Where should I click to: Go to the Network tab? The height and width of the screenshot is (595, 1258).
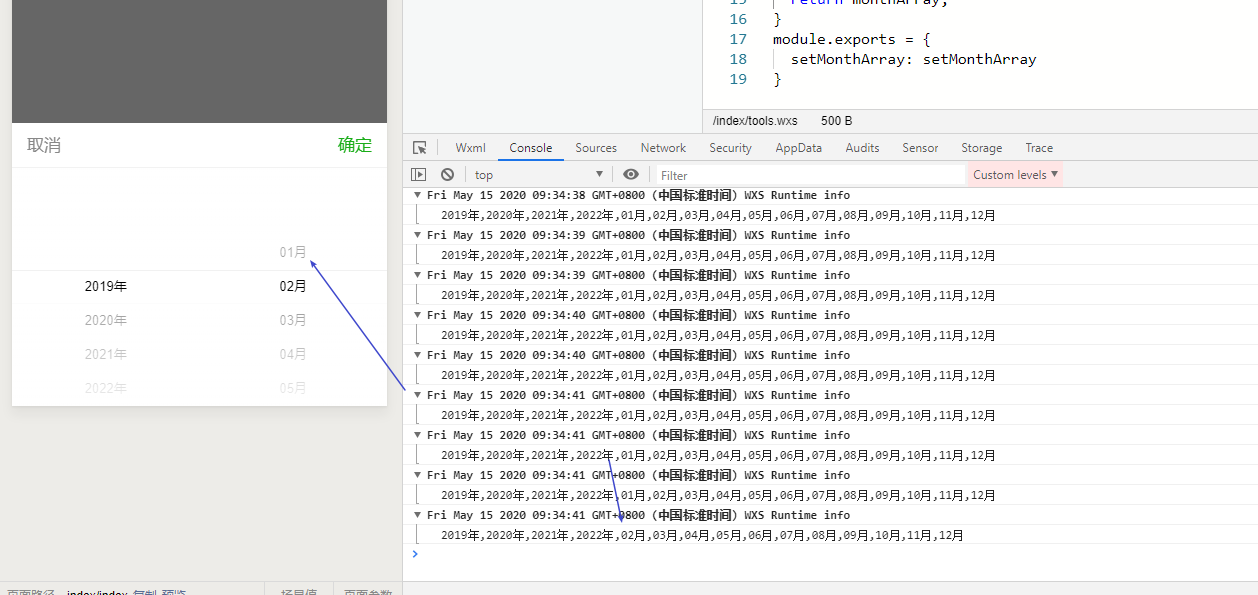[x=663, y=147]
